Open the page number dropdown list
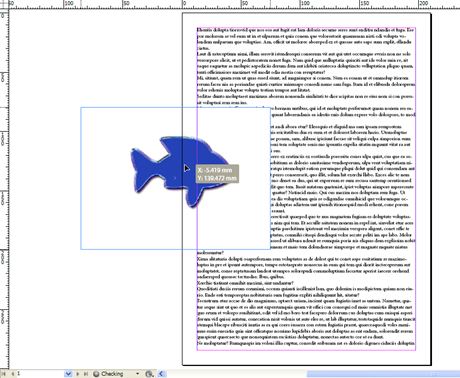This screenshot has height=378, width=460. [x=68, y=374]
